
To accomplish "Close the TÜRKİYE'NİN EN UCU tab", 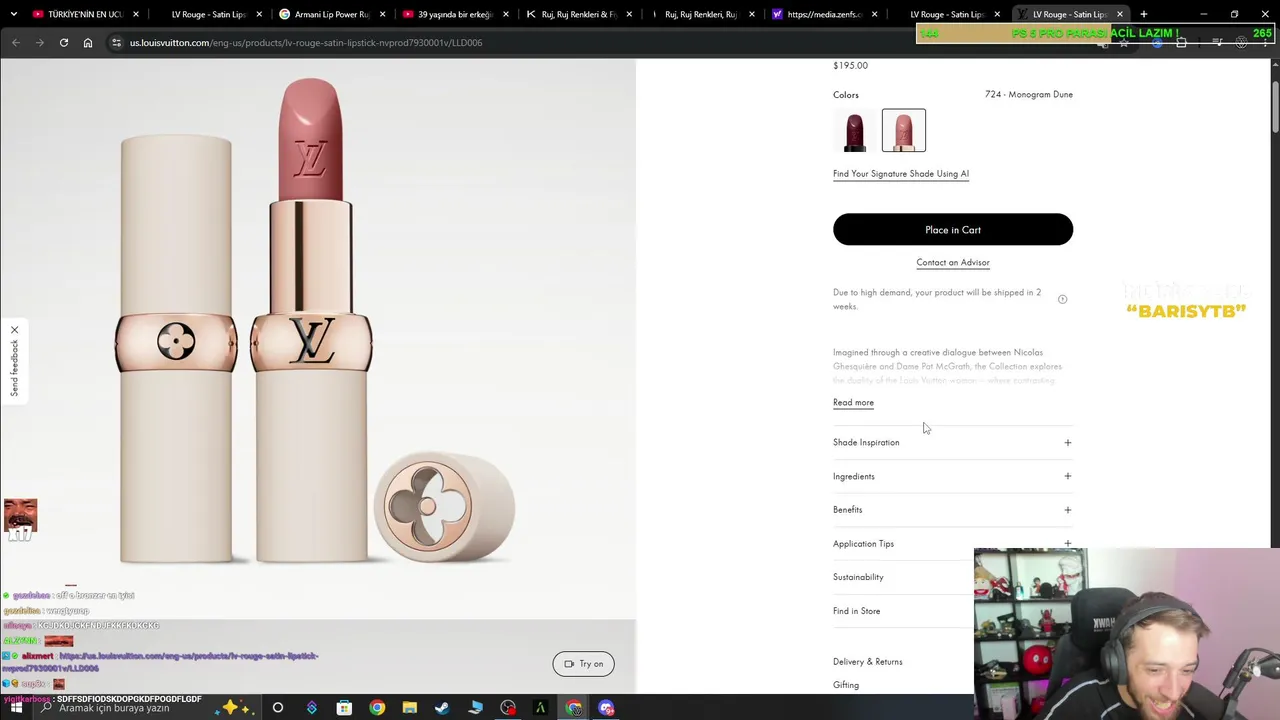I will [x=136, y=14].
